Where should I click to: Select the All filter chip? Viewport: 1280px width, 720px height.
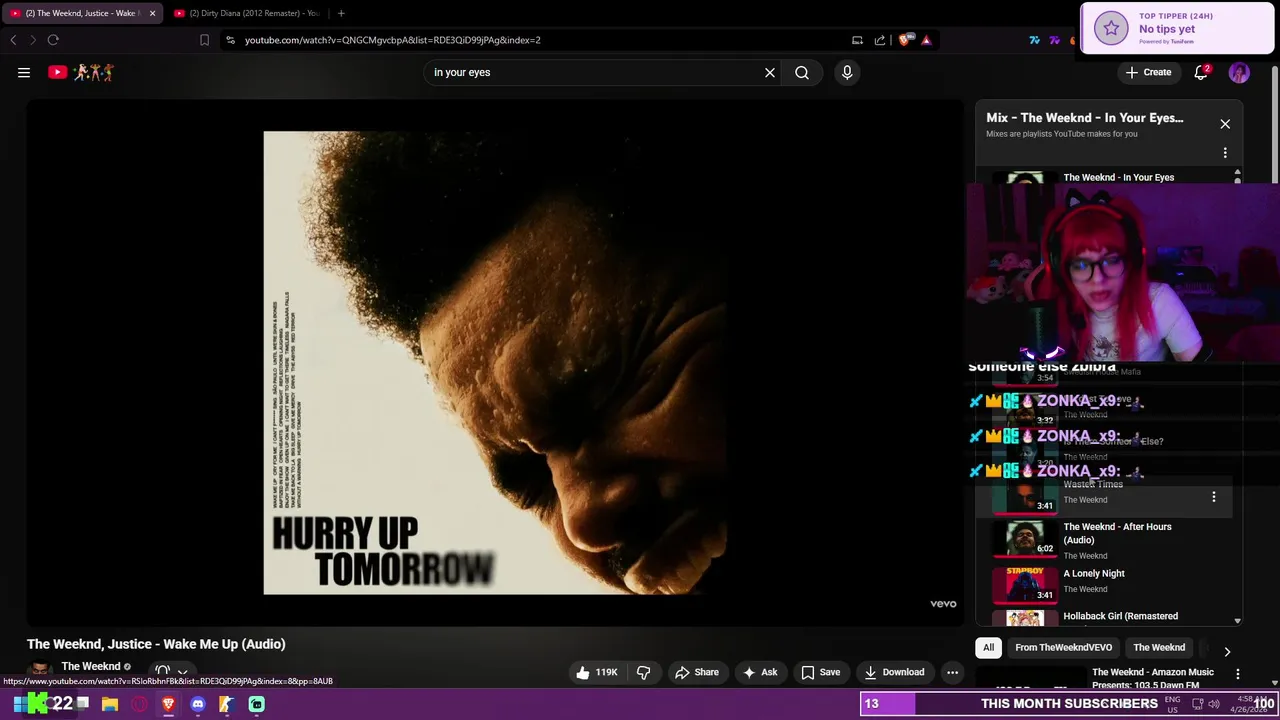[x=988, y=647]
